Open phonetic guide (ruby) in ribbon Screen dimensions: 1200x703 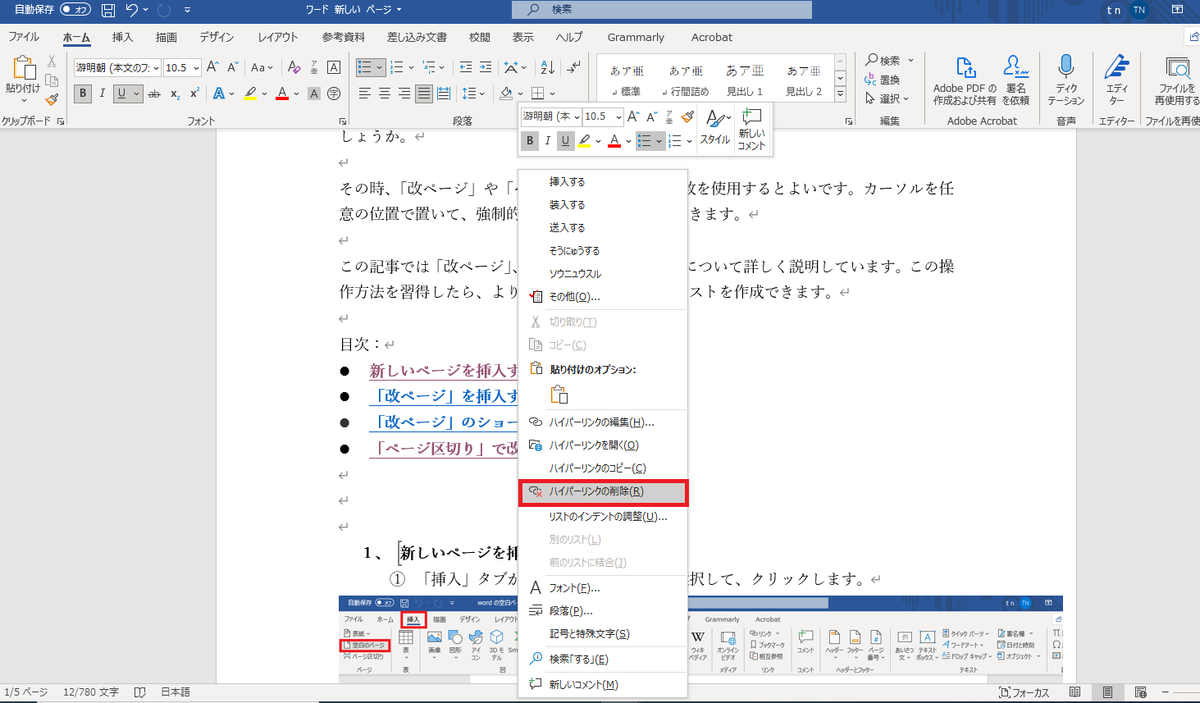click(314, 68)
